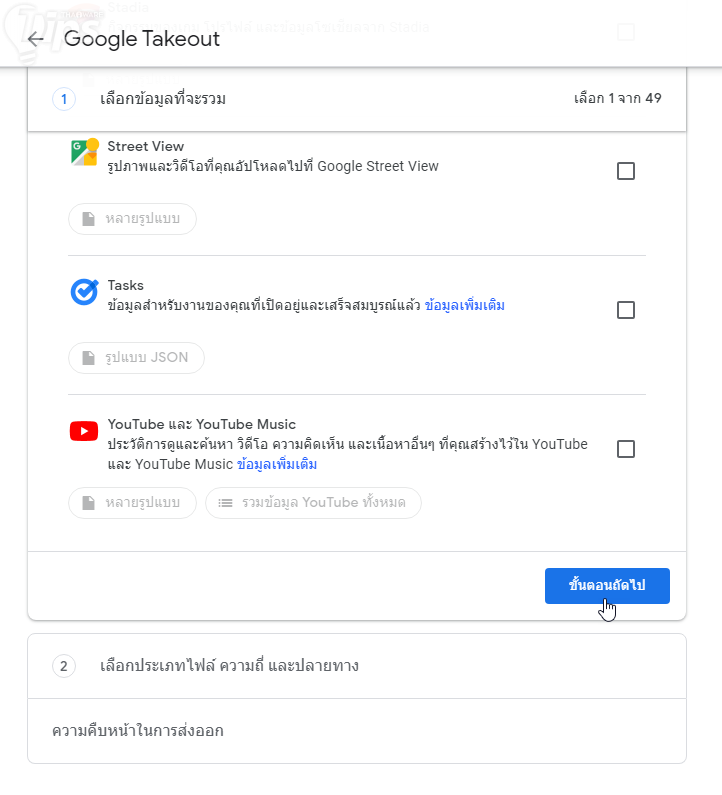This screenshot has width=722, height=795.
Task: Collapse step 1 header section
Action: click(x=357, y=99)
